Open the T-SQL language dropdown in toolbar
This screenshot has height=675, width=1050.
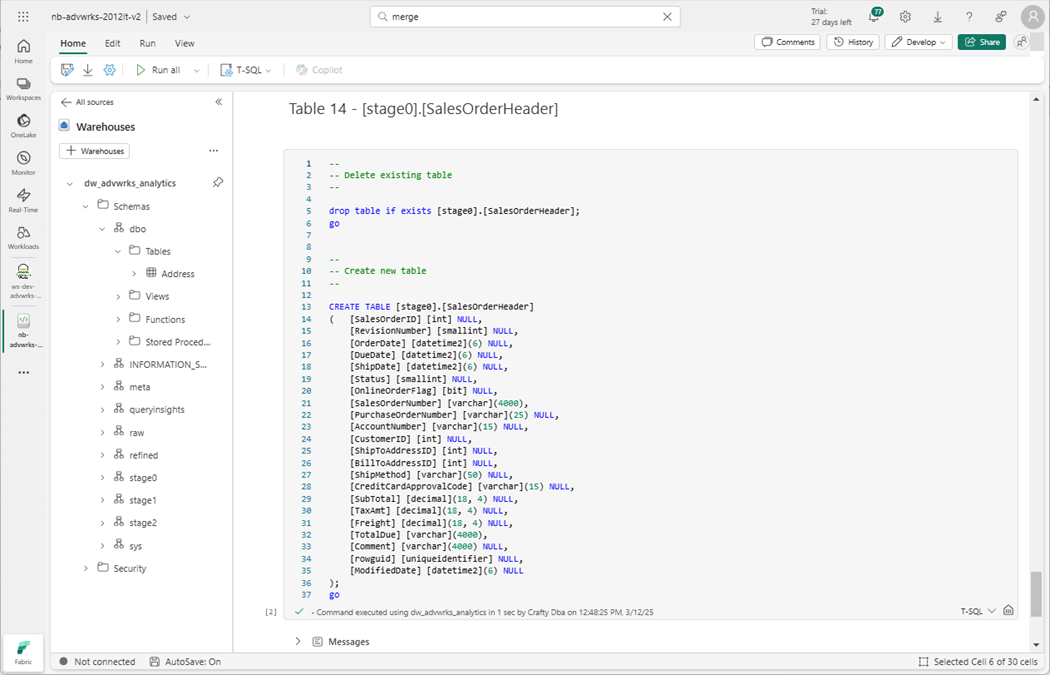[246, 70]
